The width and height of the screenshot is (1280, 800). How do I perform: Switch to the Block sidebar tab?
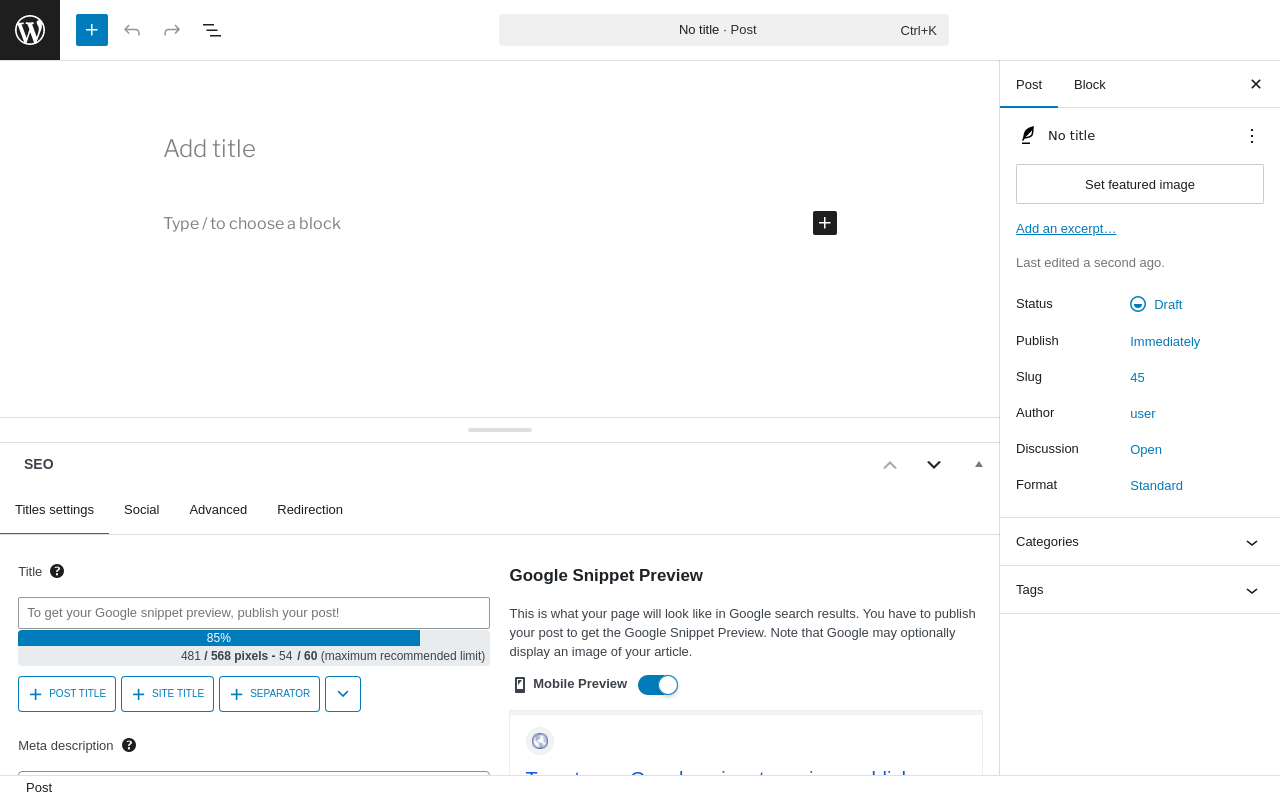1090,84
